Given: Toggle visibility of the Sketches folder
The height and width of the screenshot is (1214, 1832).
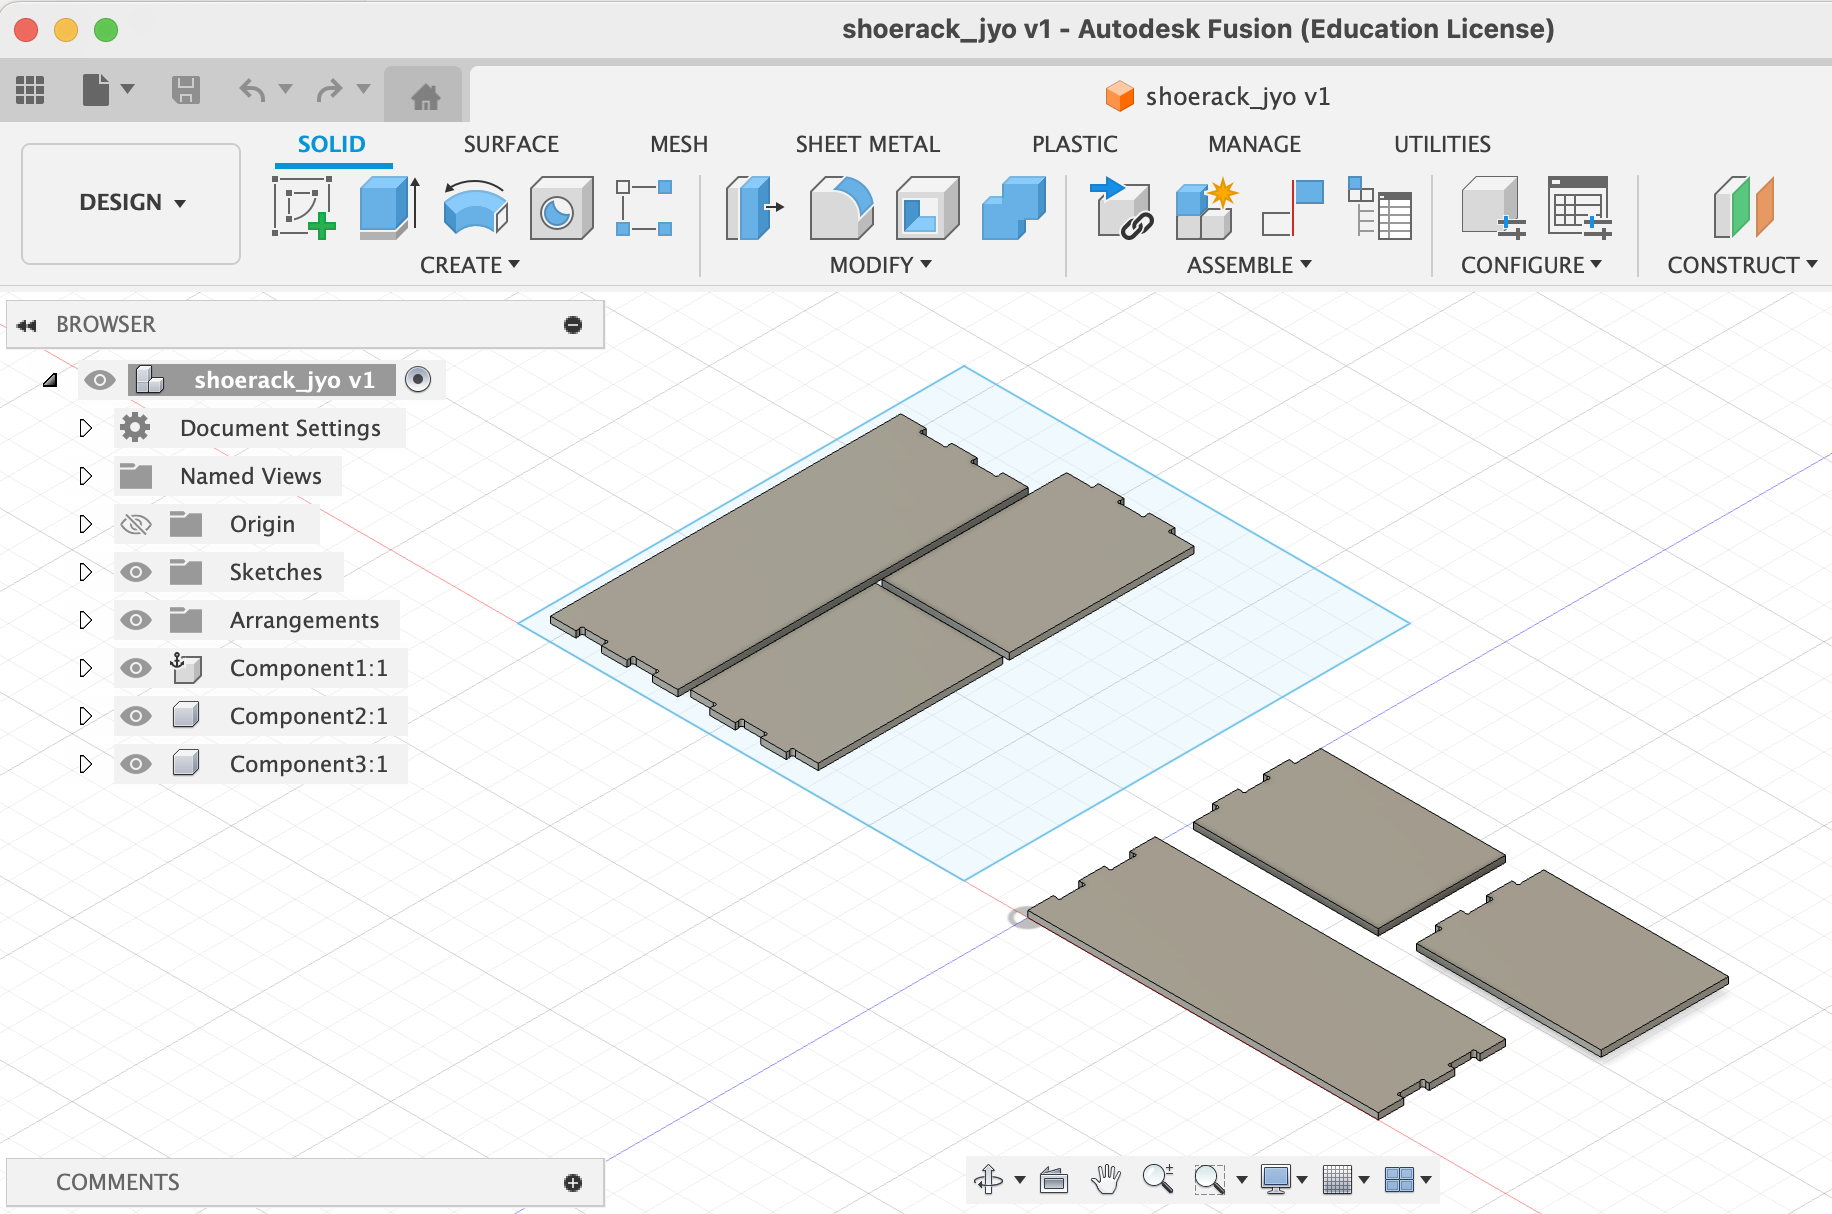Looking at the screenshot, I should click(136, 572).
